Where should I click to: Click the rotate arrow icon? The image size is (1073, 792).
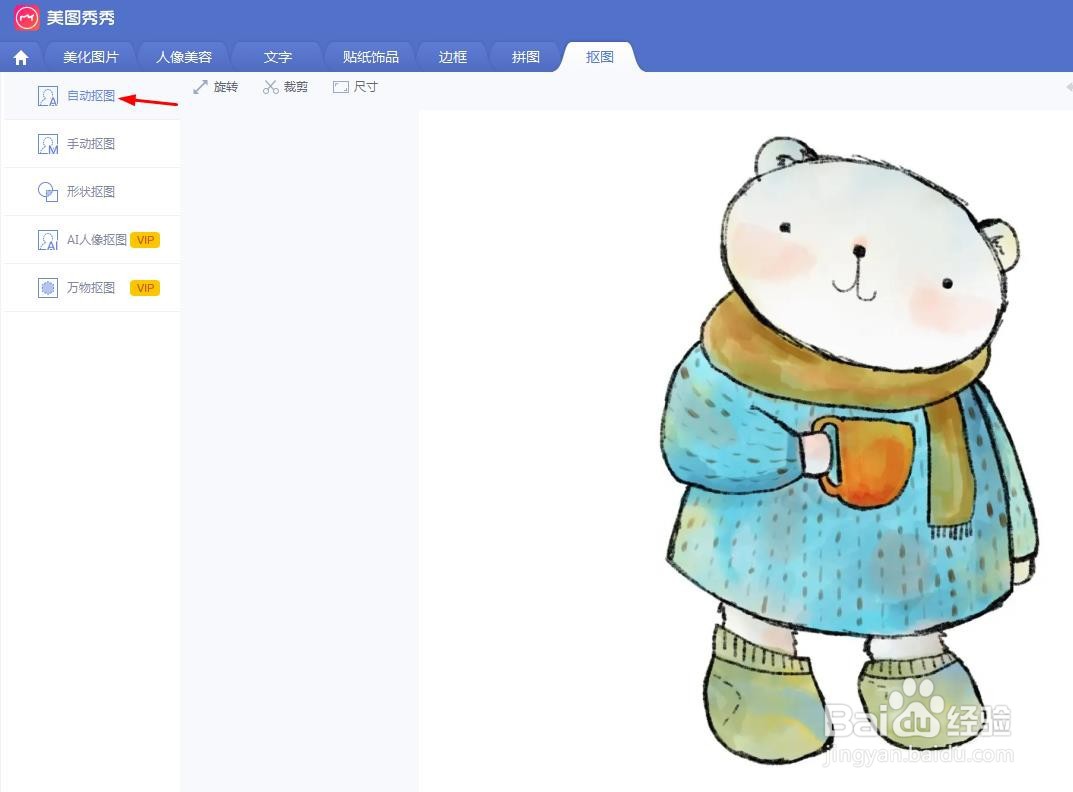[x=201, y=87]
